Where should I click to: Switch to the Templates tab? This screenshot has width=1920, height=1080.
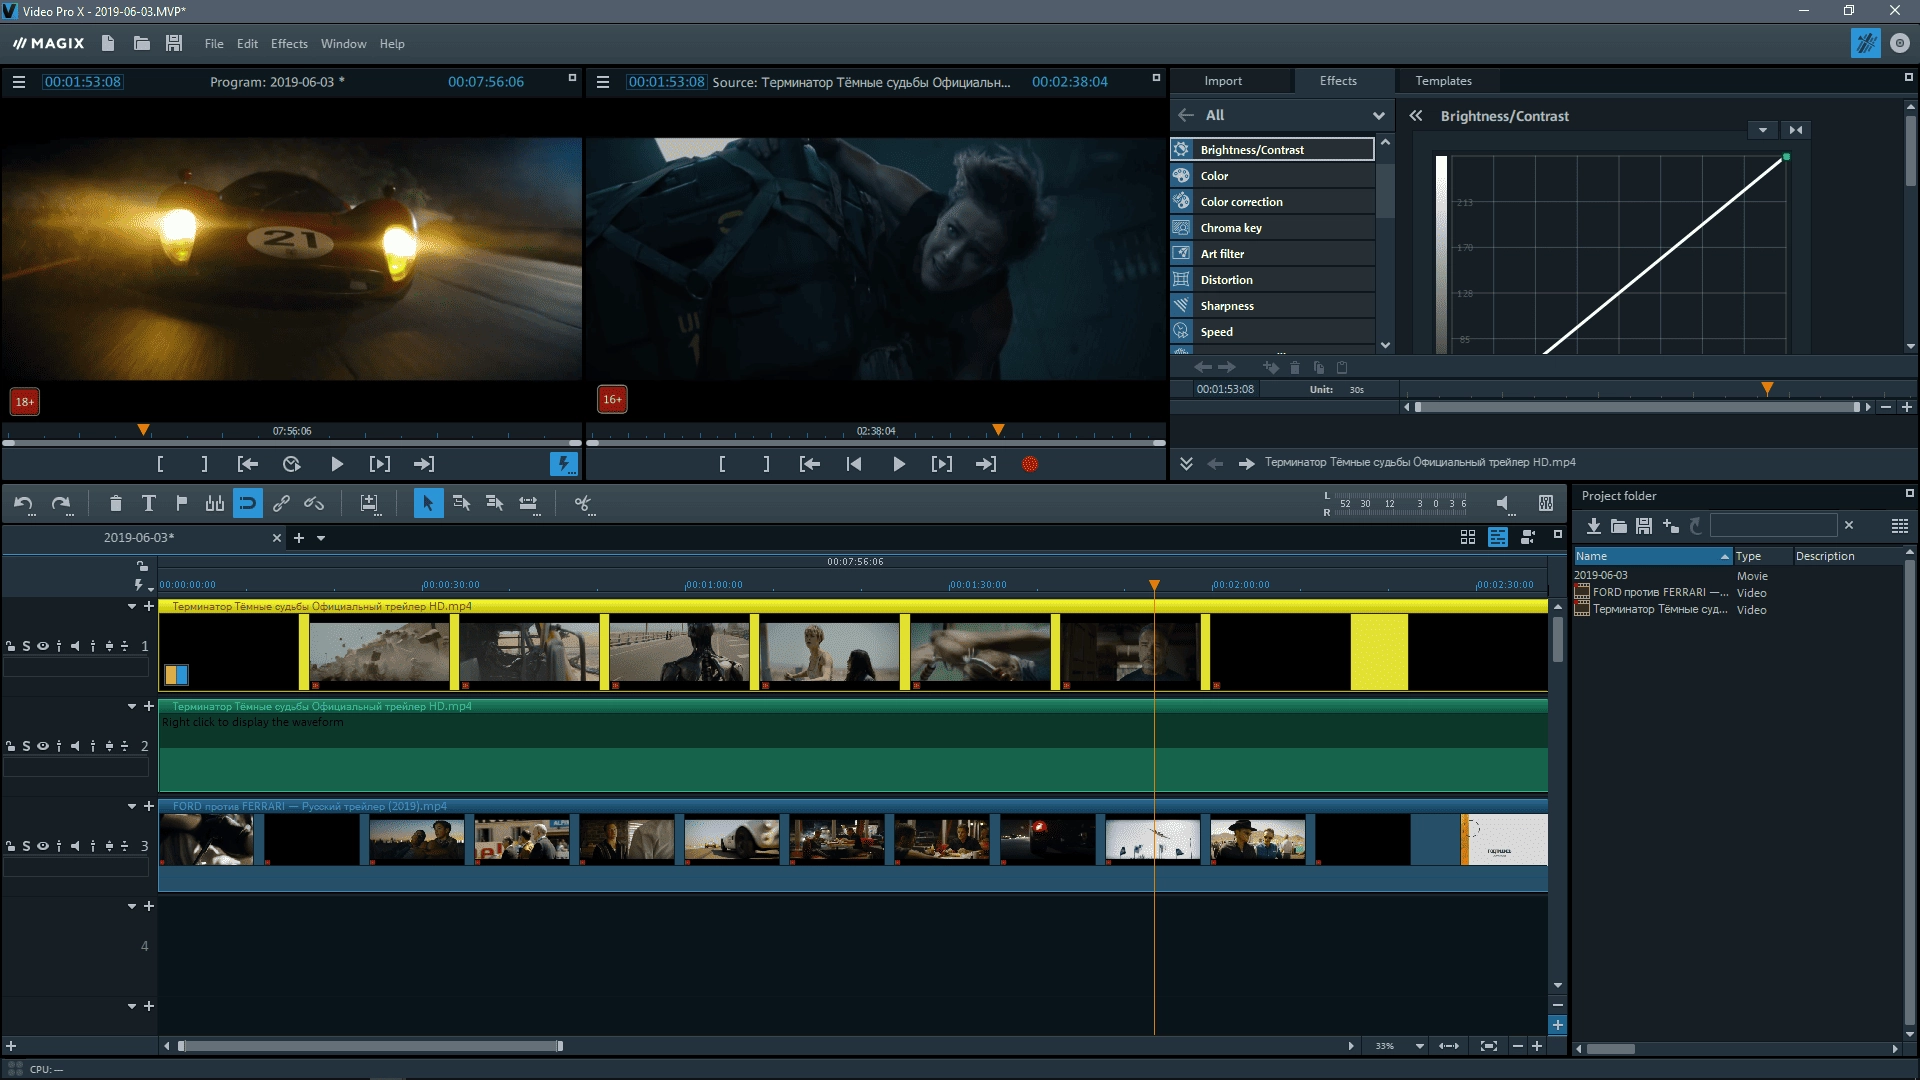point(1443,81)
